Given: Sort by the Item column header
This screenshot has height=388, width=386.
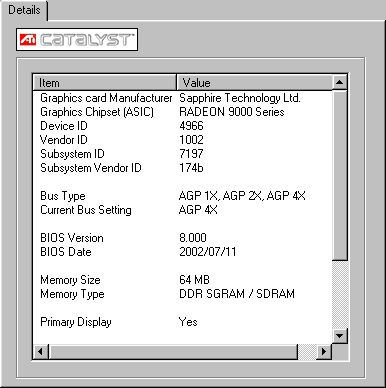Looking at the screenshot, I should (x=105, y=82).
